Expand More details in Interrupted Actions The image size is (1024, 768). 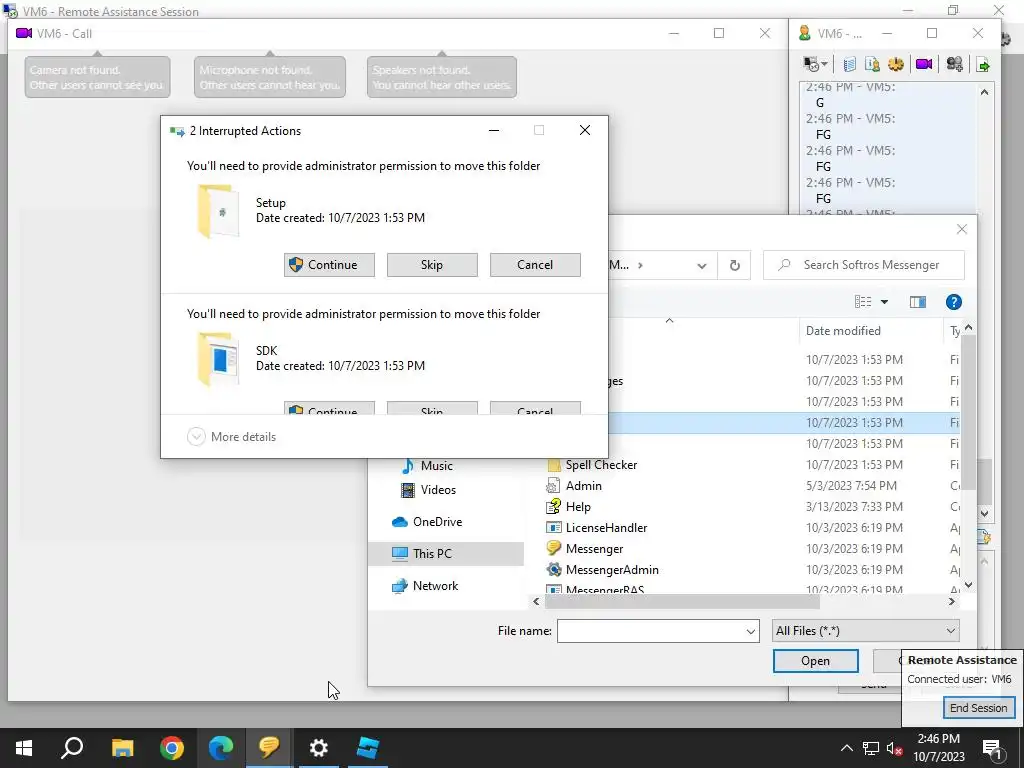click(232, 437)
